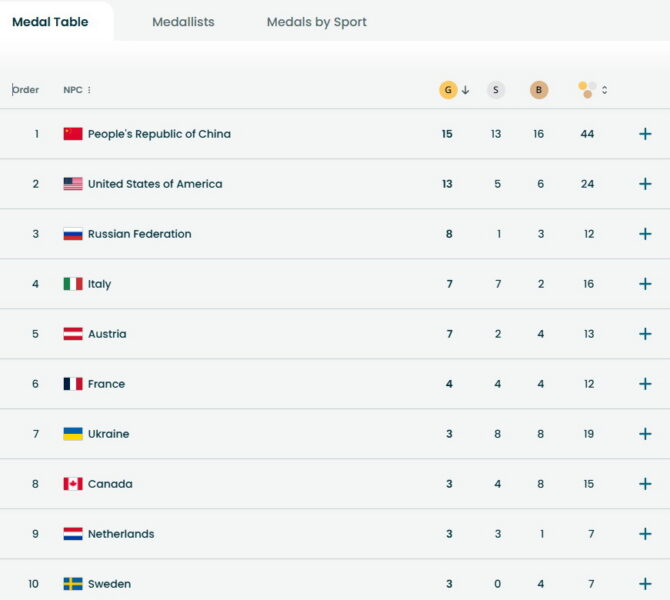This screenshot has height=600, width=670.
Task: Open Medals by Sport tab
Action: click(316, 22)
